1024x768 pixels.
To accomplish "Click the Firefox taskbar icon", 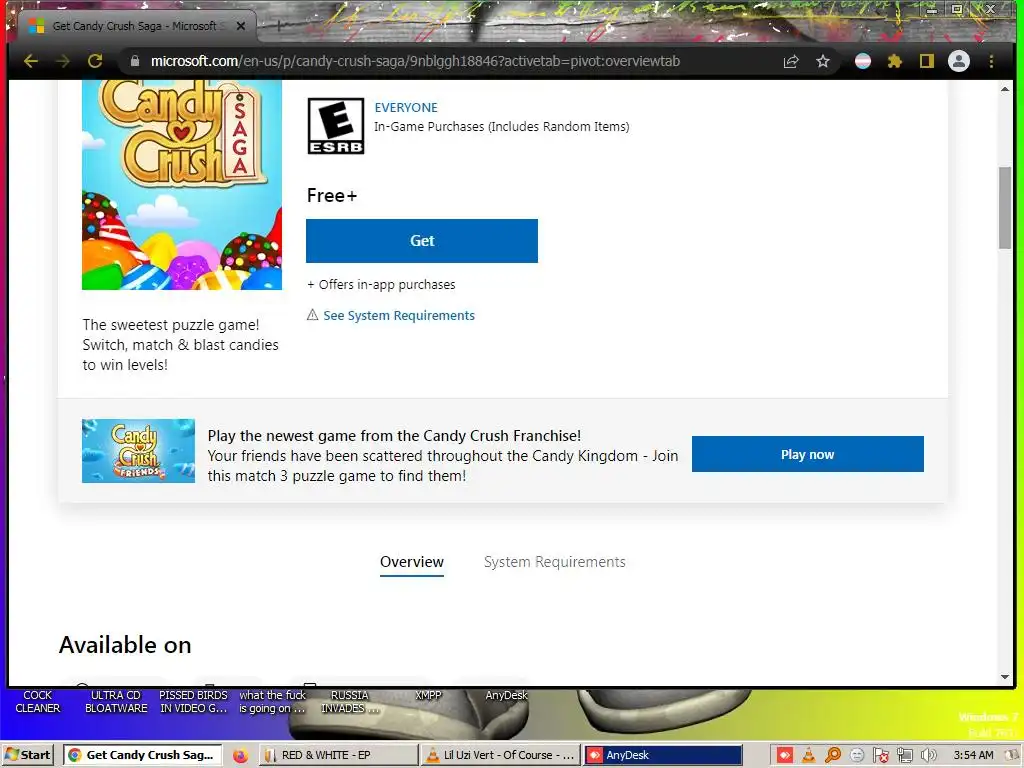I will pos(240,756).
